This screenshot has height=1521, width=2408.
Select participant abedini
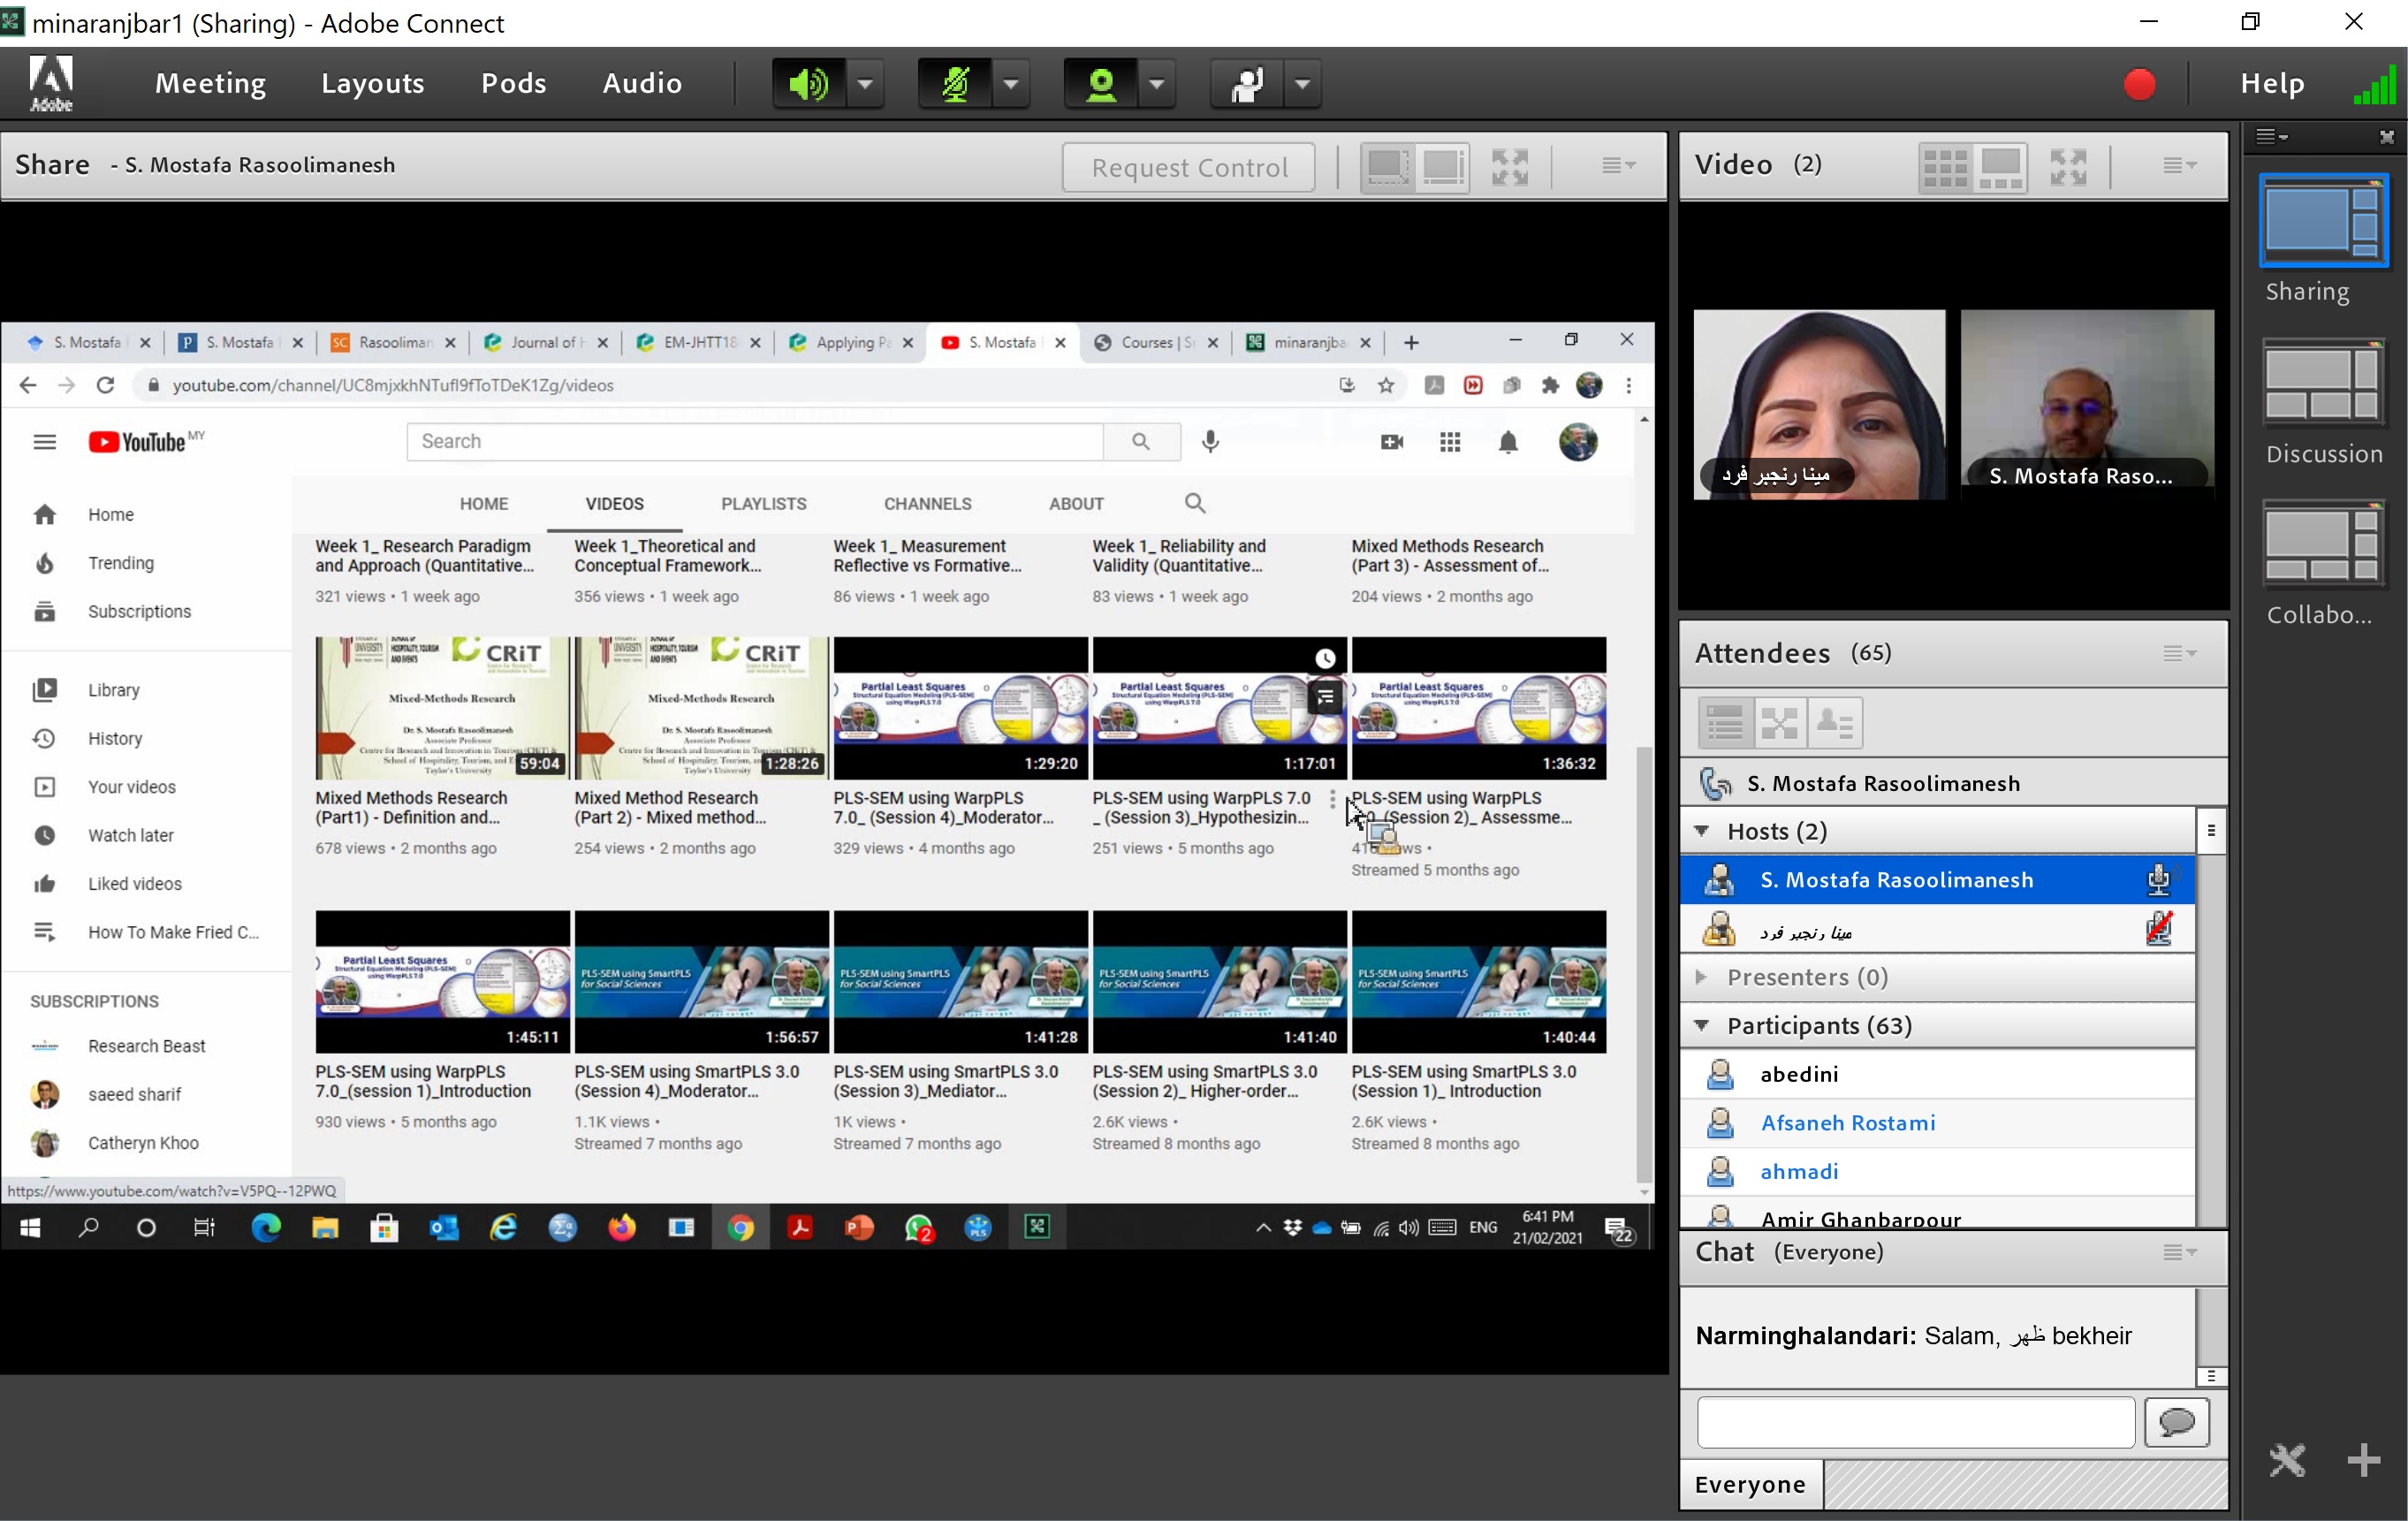pyautogui.click(x=1938, y=1074)
